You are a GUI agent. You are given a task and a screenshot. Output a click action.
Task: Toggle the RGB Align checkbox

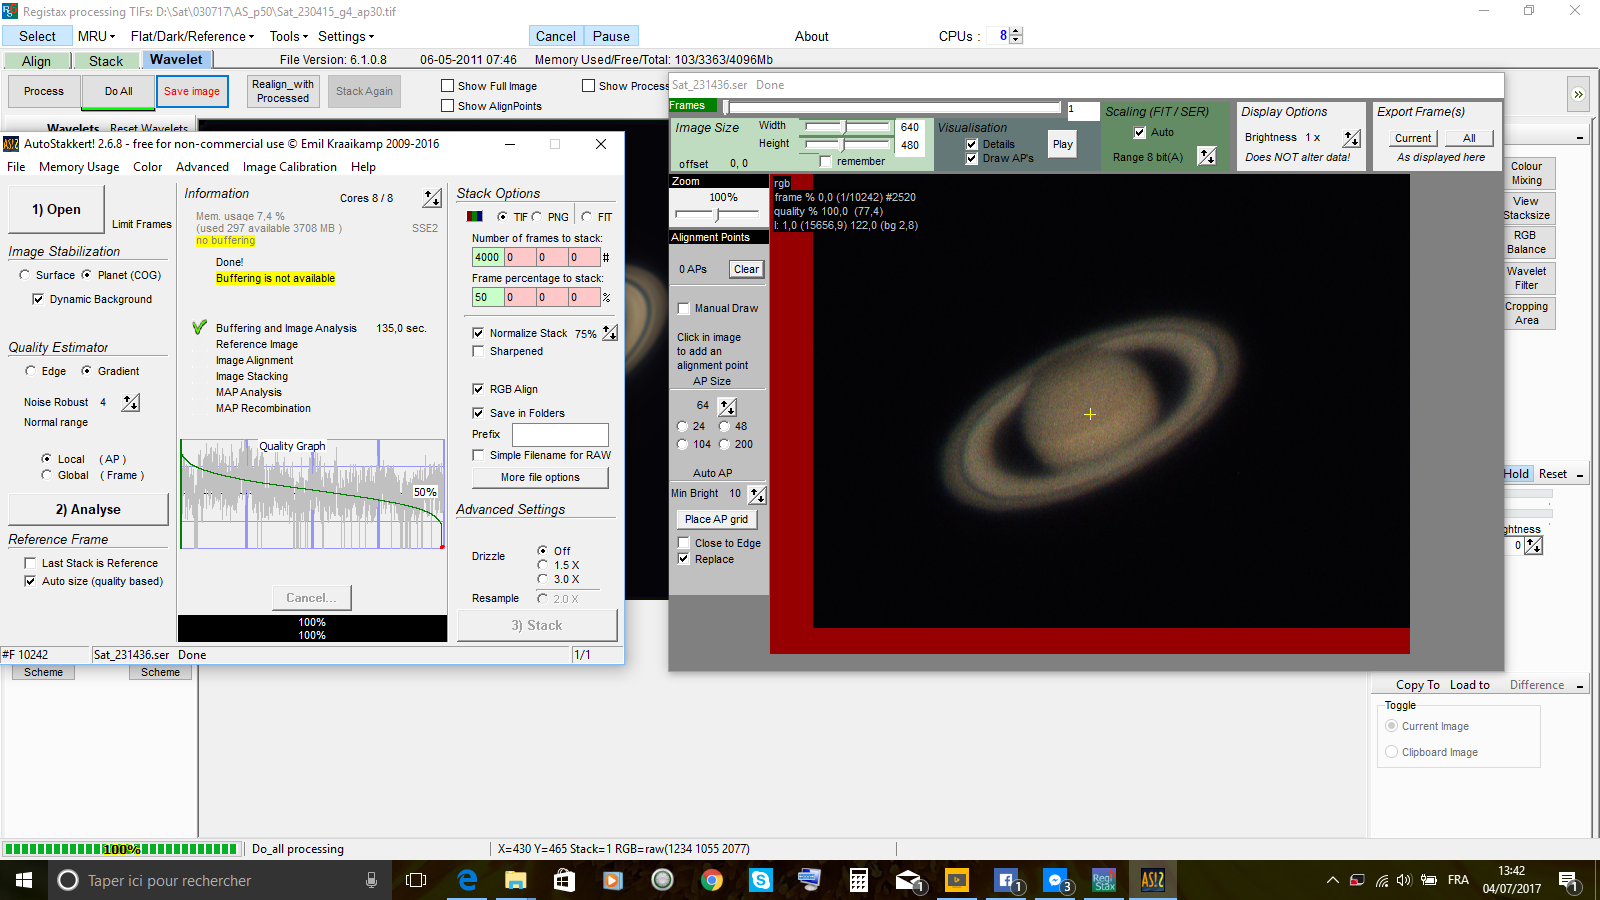click(479, 389)
